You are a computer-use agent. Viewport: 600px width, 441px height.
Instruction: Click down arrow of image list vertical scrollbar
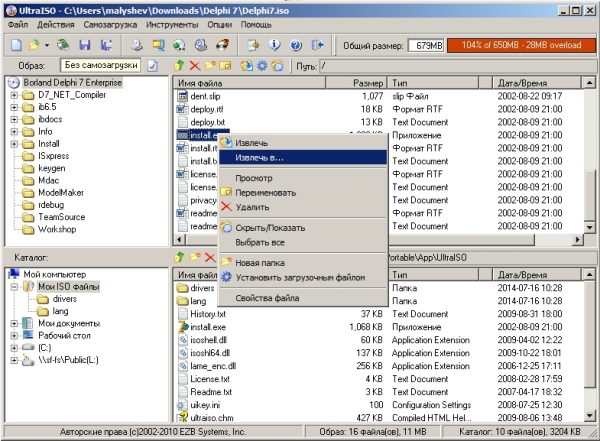pyautogui.click(x=589, y=227)
